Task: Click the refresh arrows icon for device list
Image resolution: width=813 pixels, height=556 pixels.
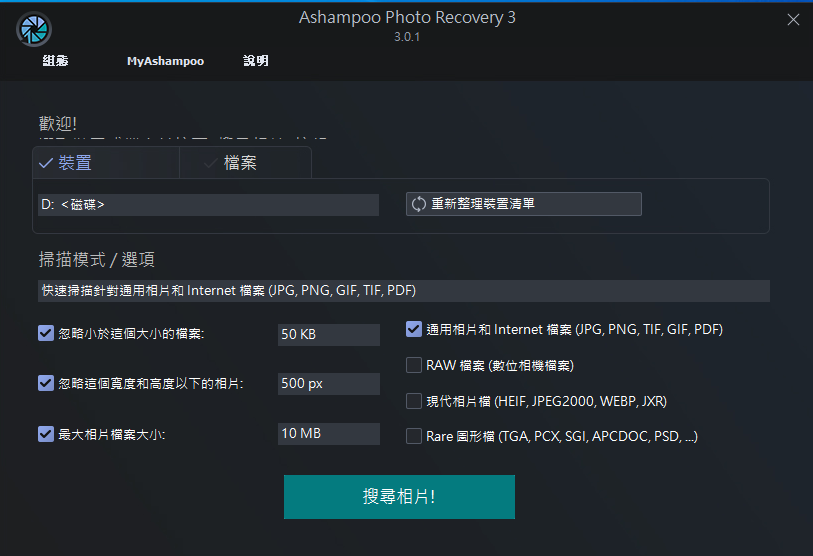Action: pyautogui.click(x=419, y=204)
